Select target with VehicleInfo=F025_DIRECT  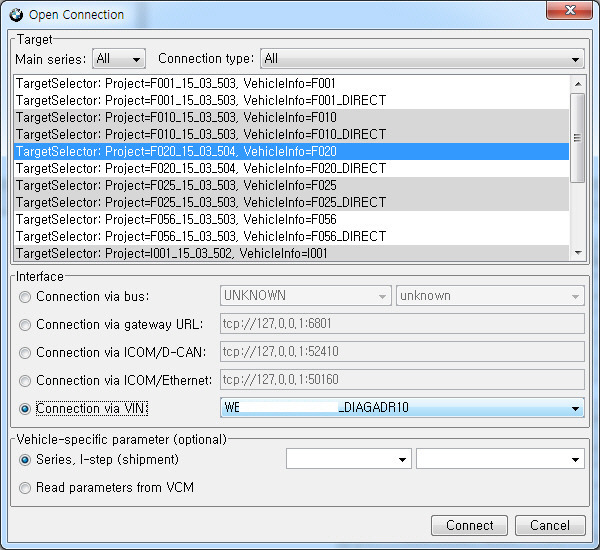click(291, 202)
